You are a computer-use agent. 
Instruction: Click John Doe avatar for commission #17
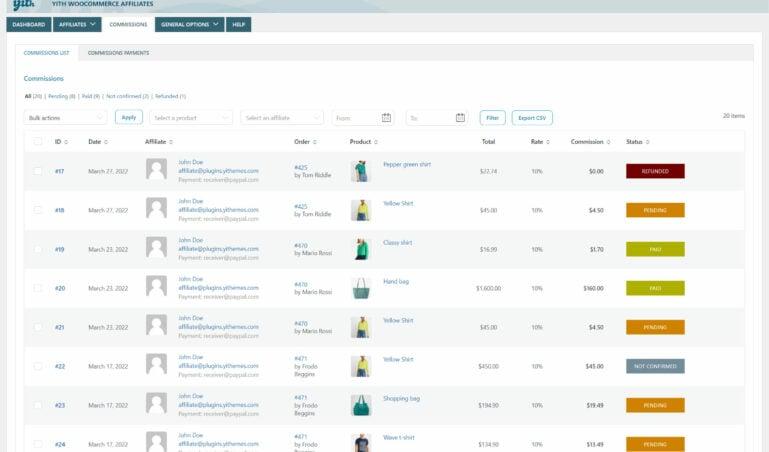click(156, 169)
